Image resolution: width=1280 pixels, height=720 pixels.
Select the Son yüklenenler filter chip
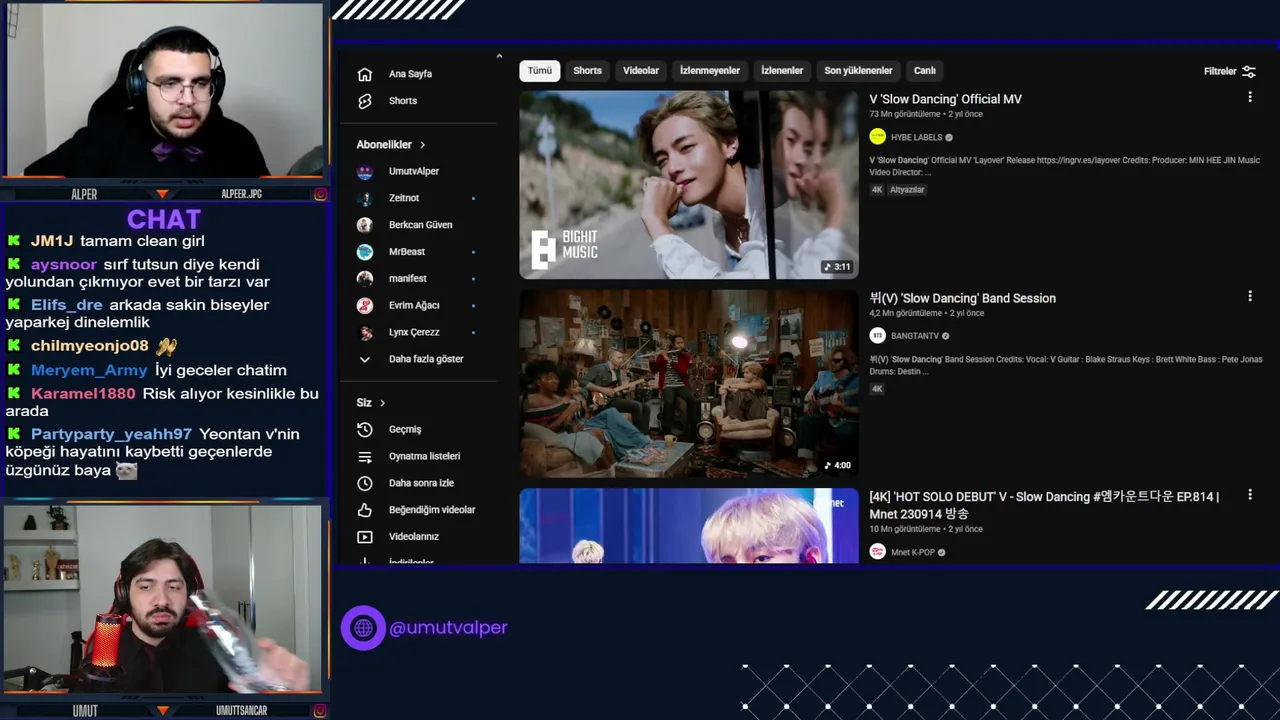[x=858, y=71]
